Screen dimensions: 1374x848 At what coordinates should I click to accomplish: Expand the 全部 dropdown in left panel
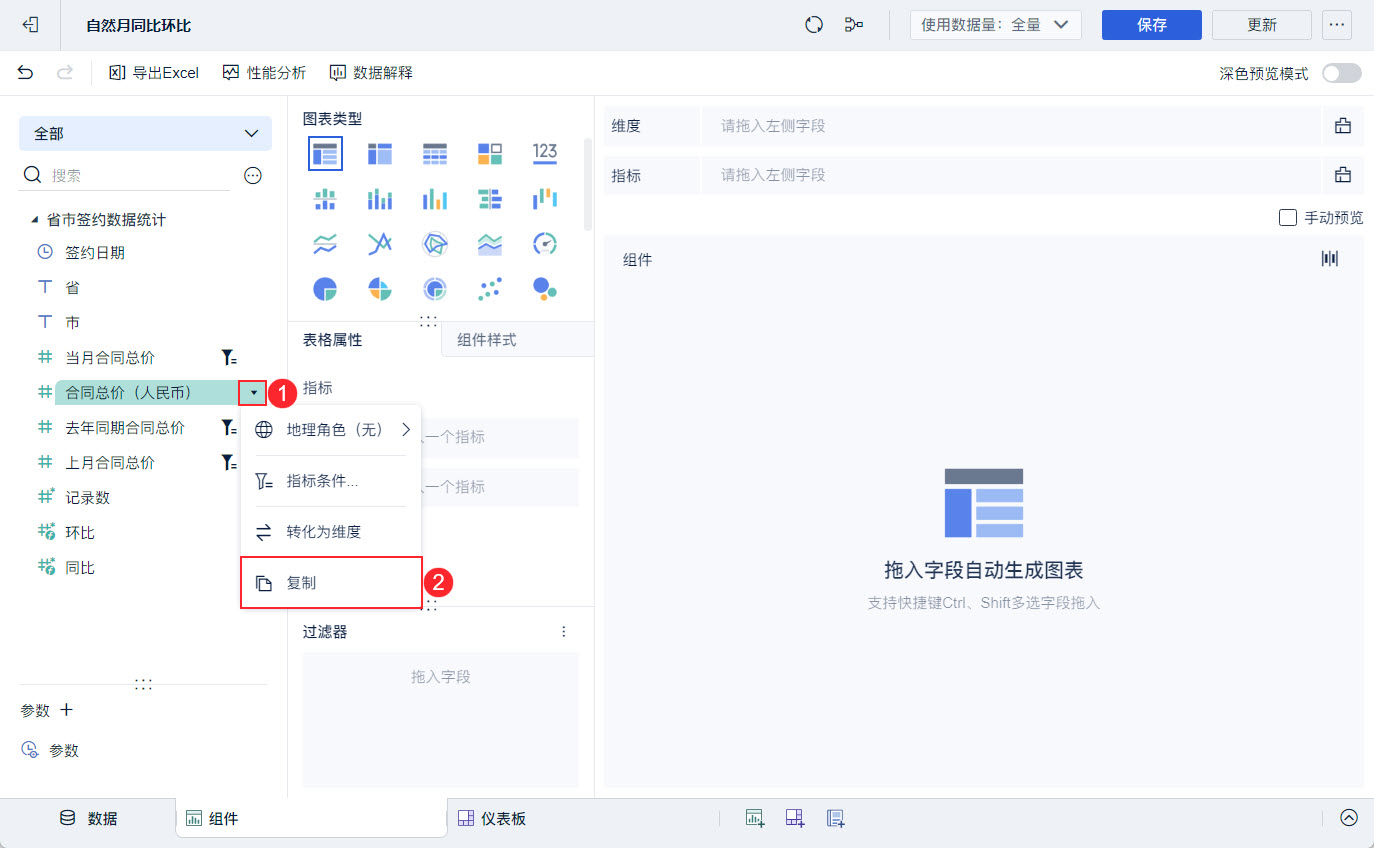click(x=145, y=133)
